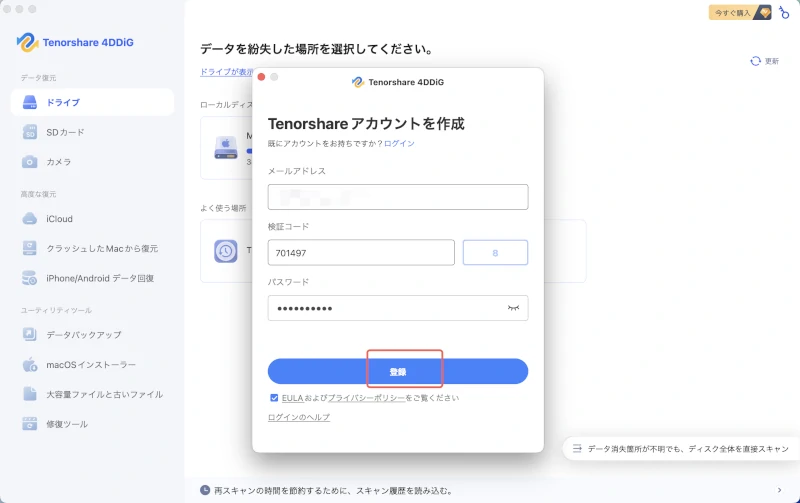Click Tenorshare アカウントを作成 heading
800x503 pixels.
coord(366,123)
